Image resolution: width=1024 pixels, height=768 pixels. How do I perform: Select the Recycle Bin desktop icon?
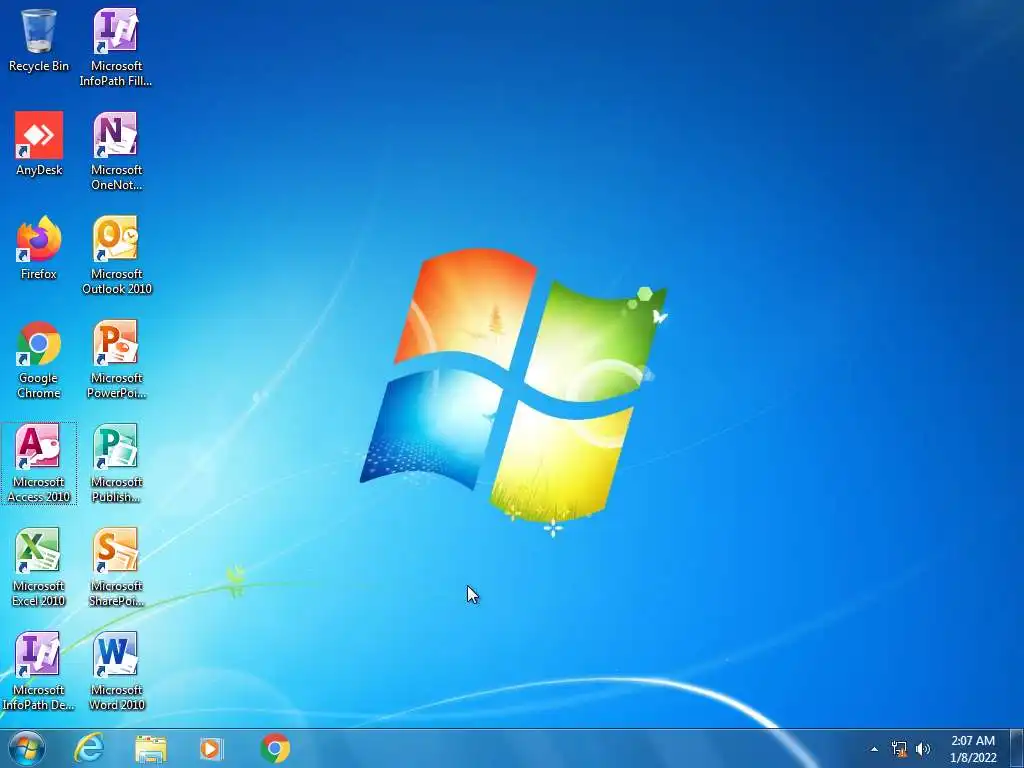(39, 40)
